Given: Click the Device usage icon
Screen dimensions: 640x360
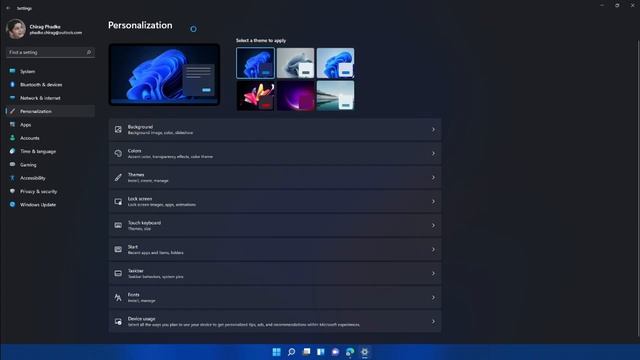Looking at the screenshot, I should coord(118,322).
